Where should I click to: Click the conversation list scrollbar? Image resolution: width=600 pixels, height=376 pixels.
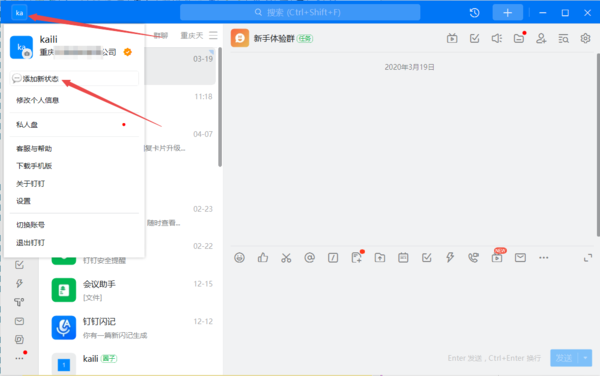[220, 107]
